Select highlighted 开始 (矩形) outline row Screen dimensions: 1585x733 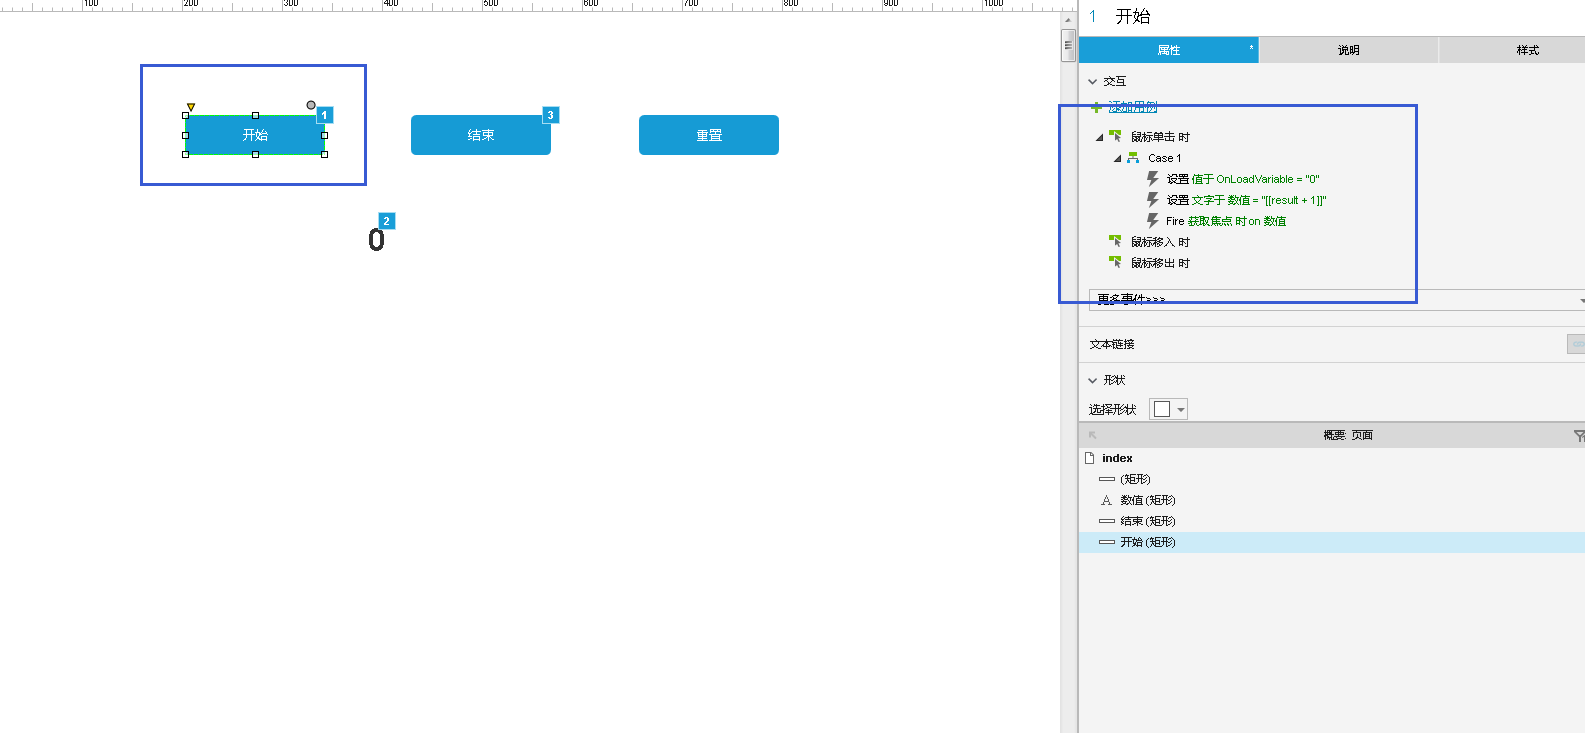point(1332,542)
